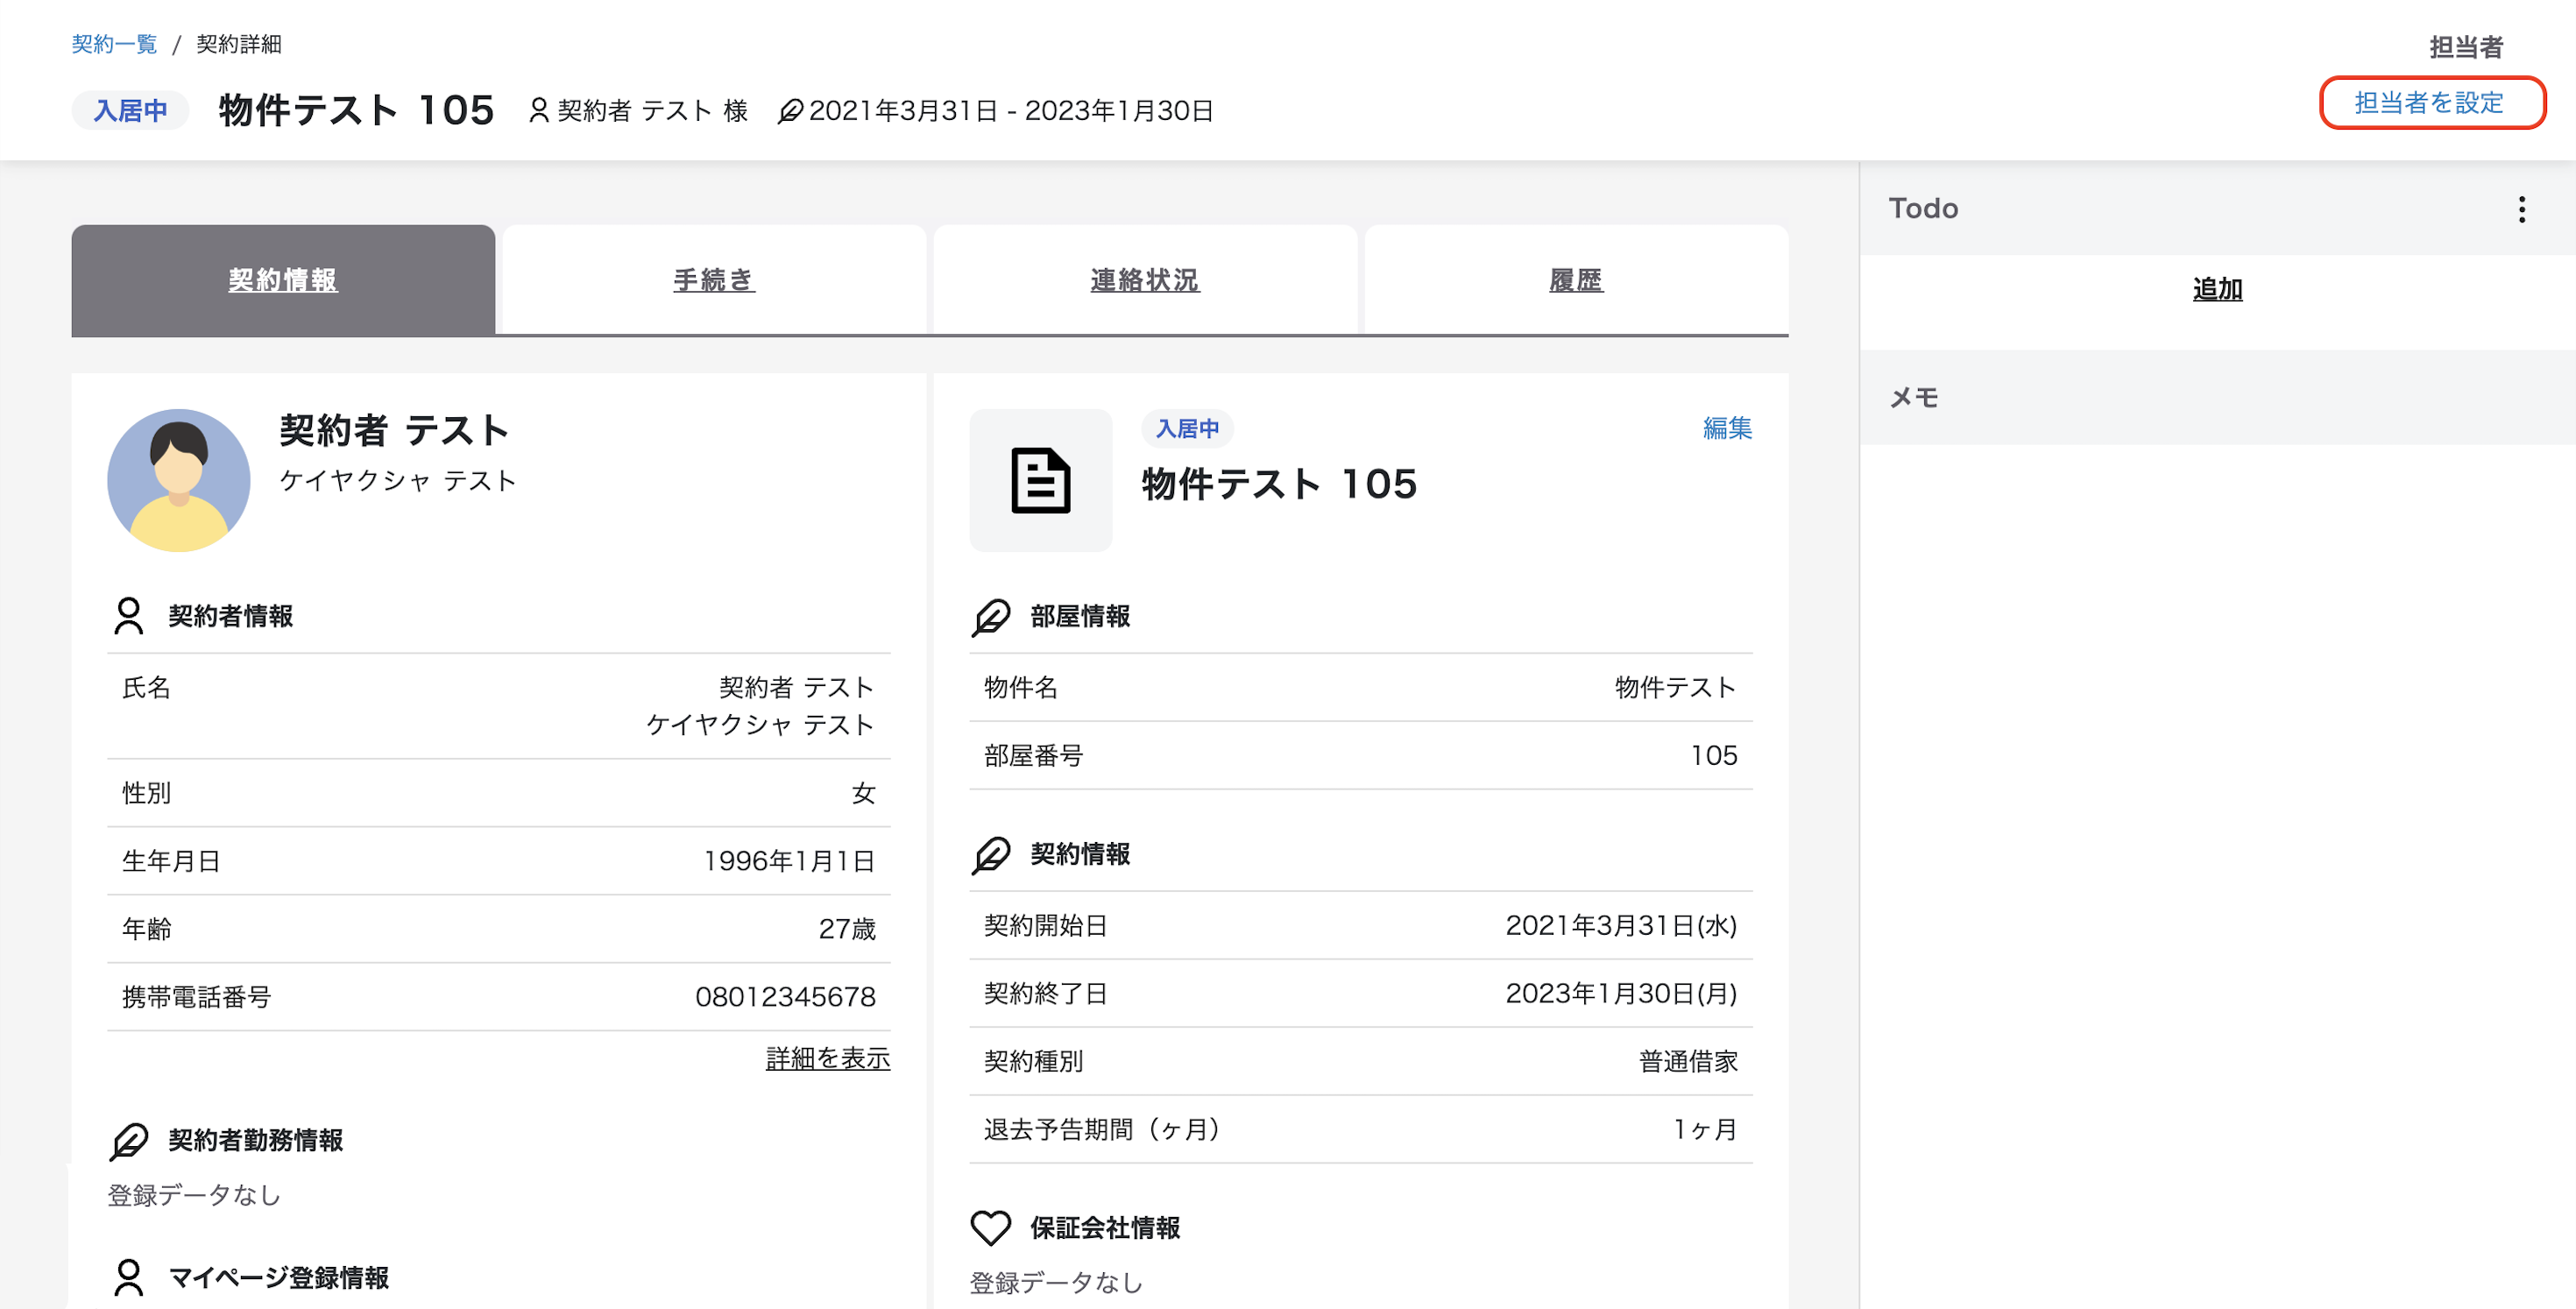The image size is (2576, 1309).
Task: Go back via 契約一覧 breadcrumb link
Action: (114, 44)
